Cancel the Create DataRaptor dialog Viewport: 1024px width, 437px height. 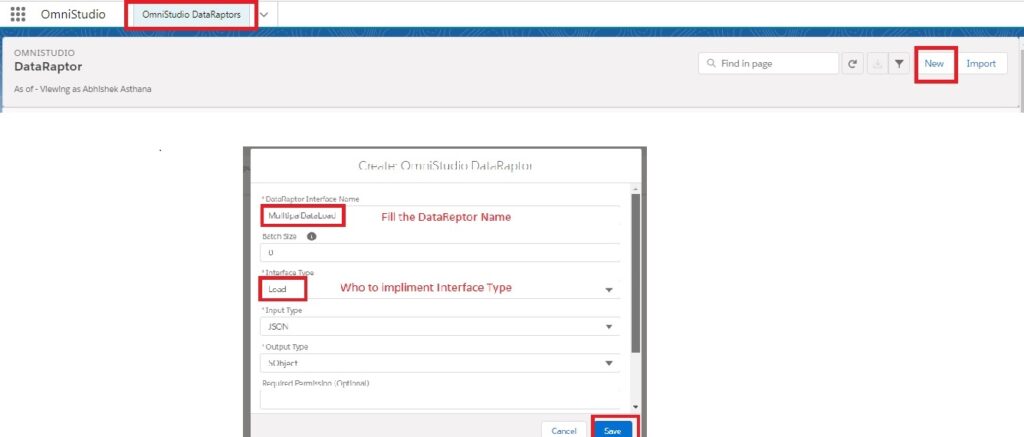564,430
